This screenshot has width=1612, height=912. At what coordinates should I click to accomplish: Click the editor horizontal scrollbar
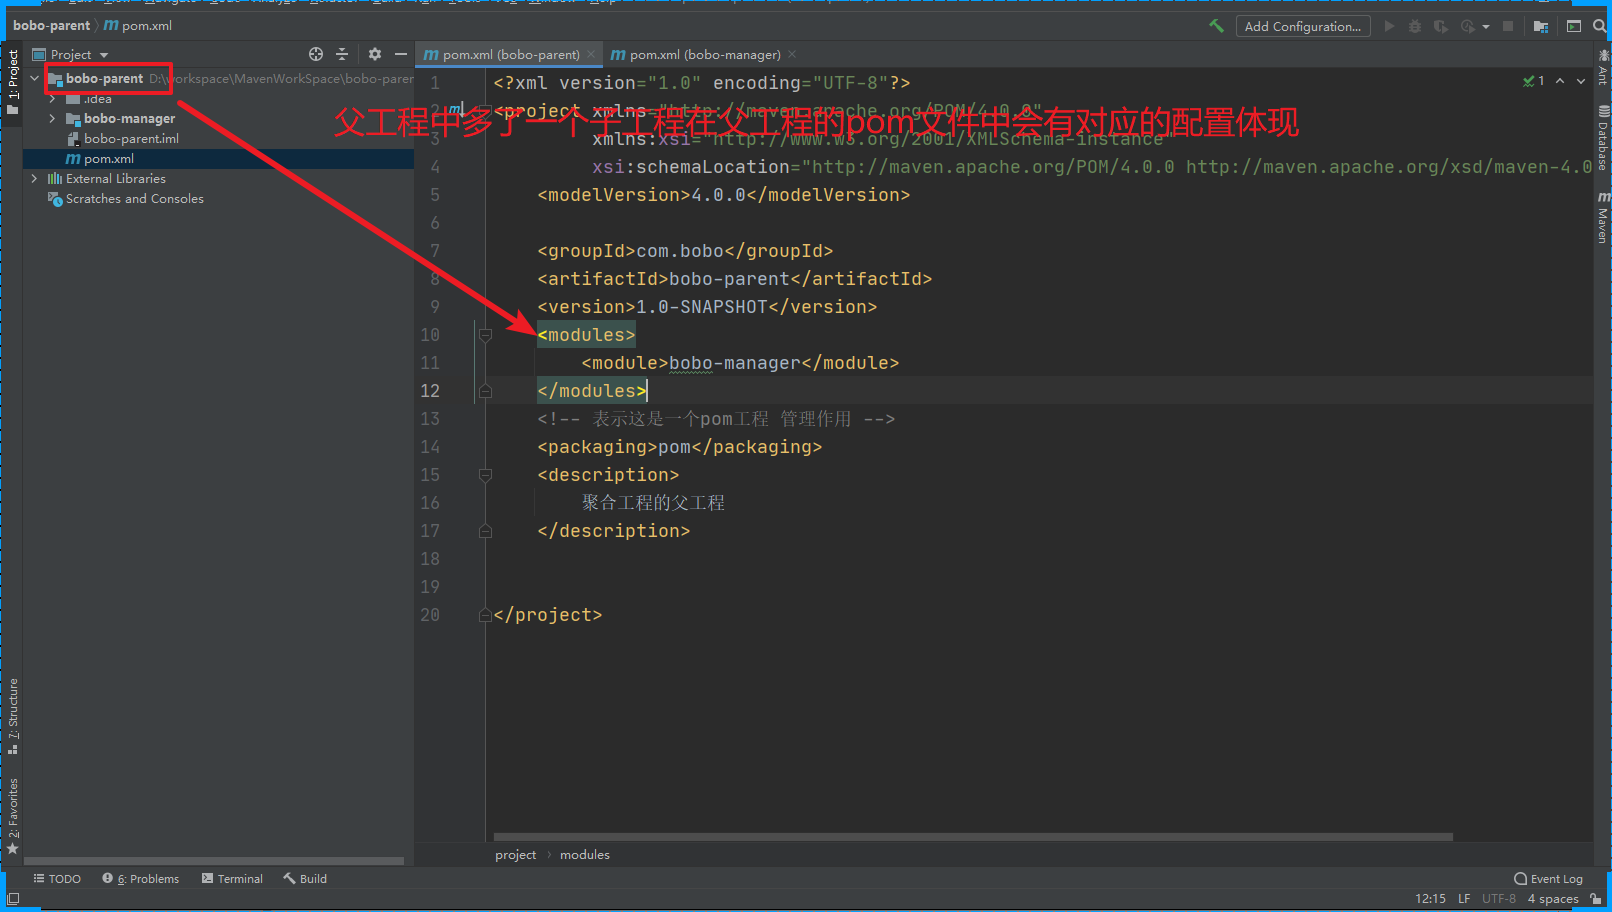973,838
